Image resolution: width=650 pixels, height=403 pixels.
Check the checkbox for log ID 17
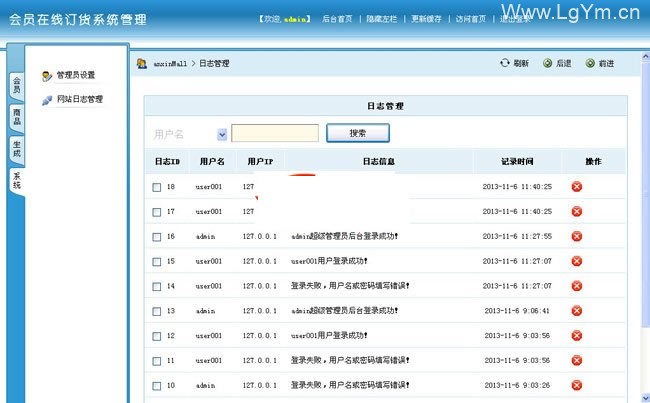coord(157,212)
